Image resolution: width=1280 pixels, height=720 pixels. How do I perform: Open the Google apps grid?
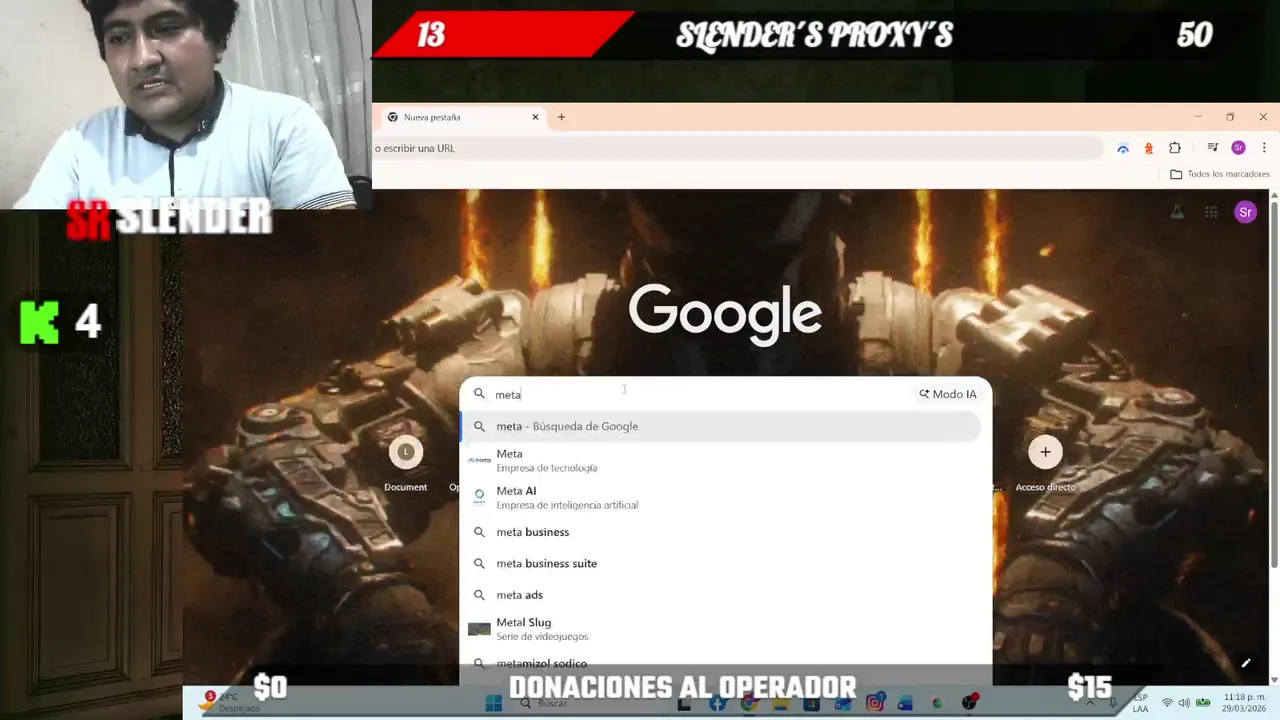(x=1211, y=212)
